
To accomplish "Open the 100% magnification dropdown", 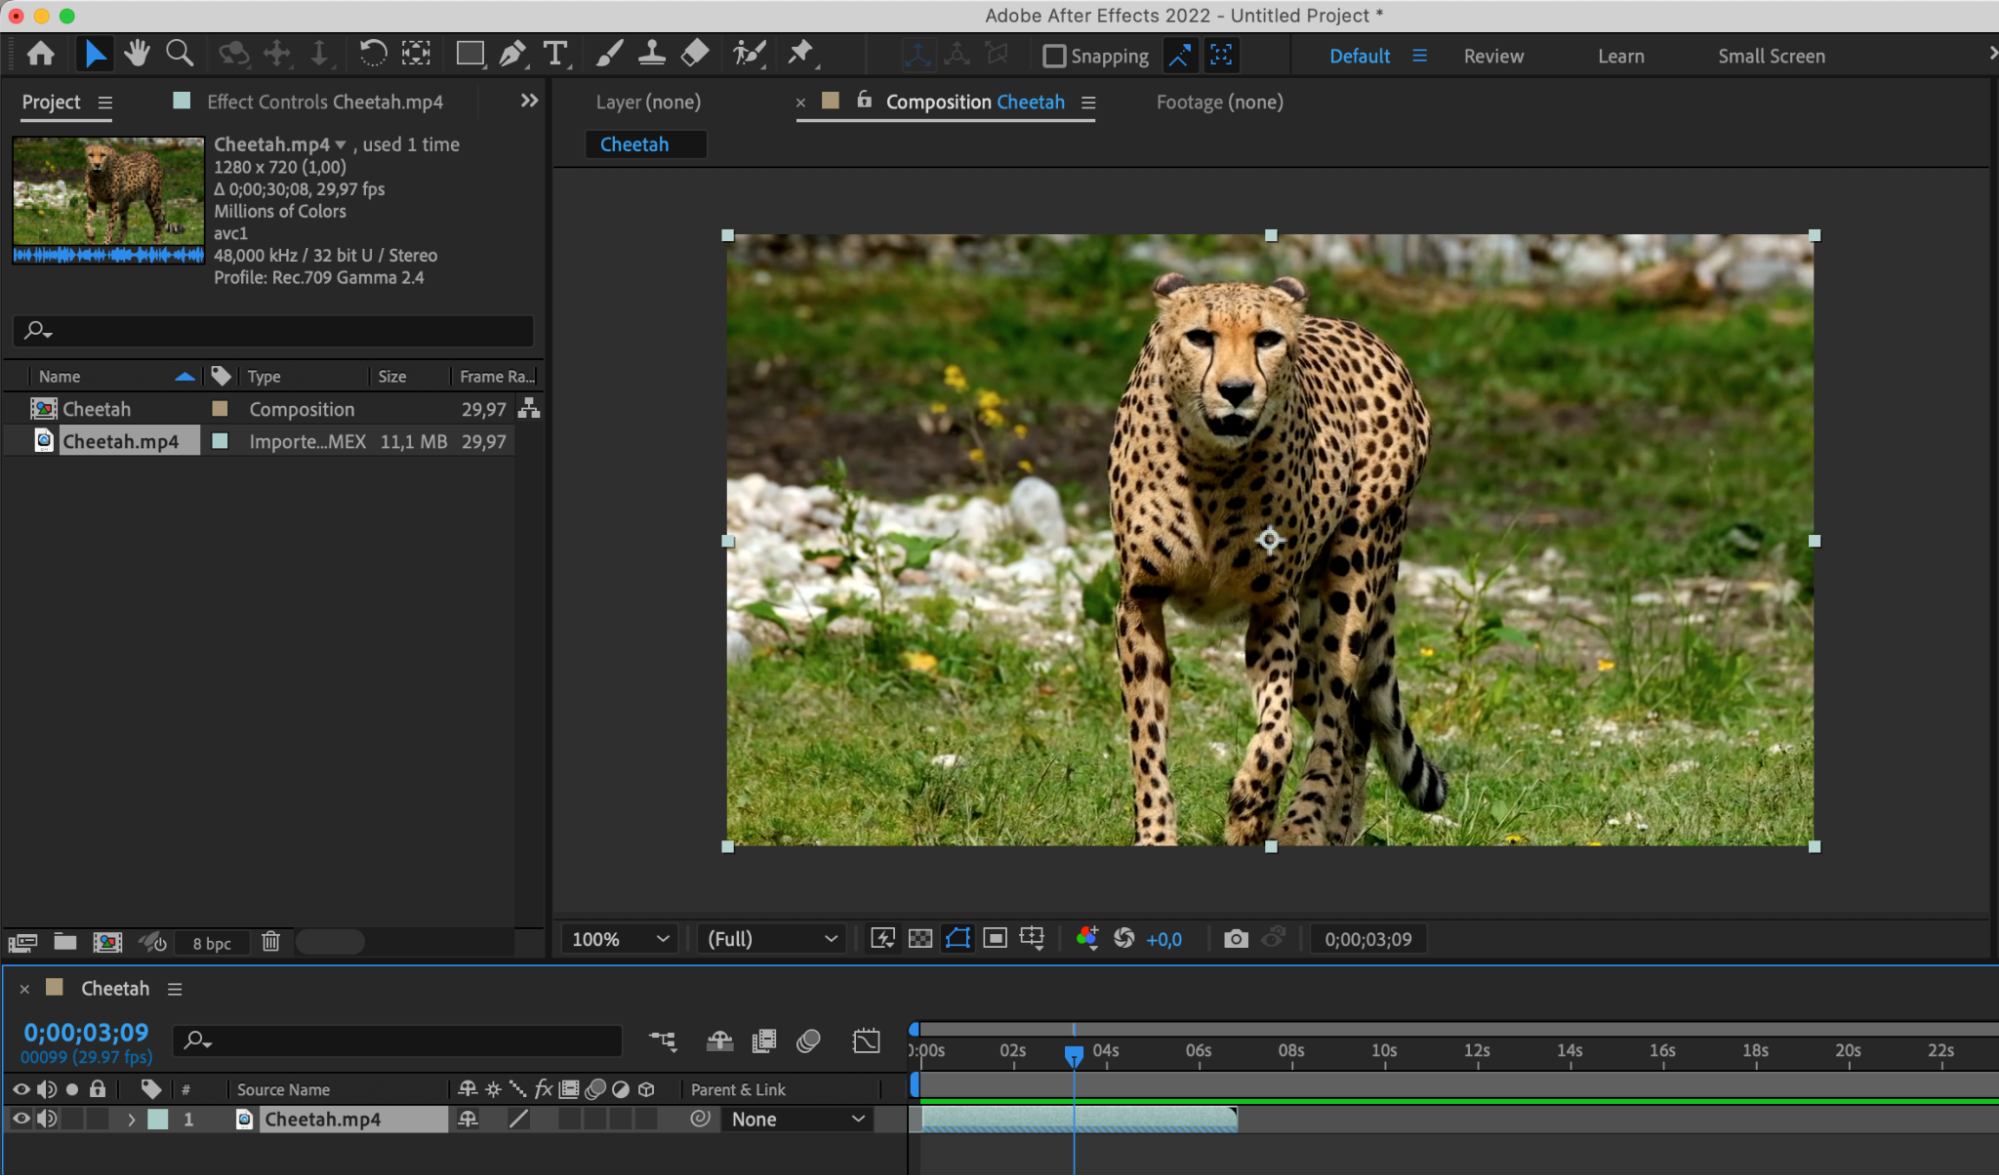I will coord(620,939).
